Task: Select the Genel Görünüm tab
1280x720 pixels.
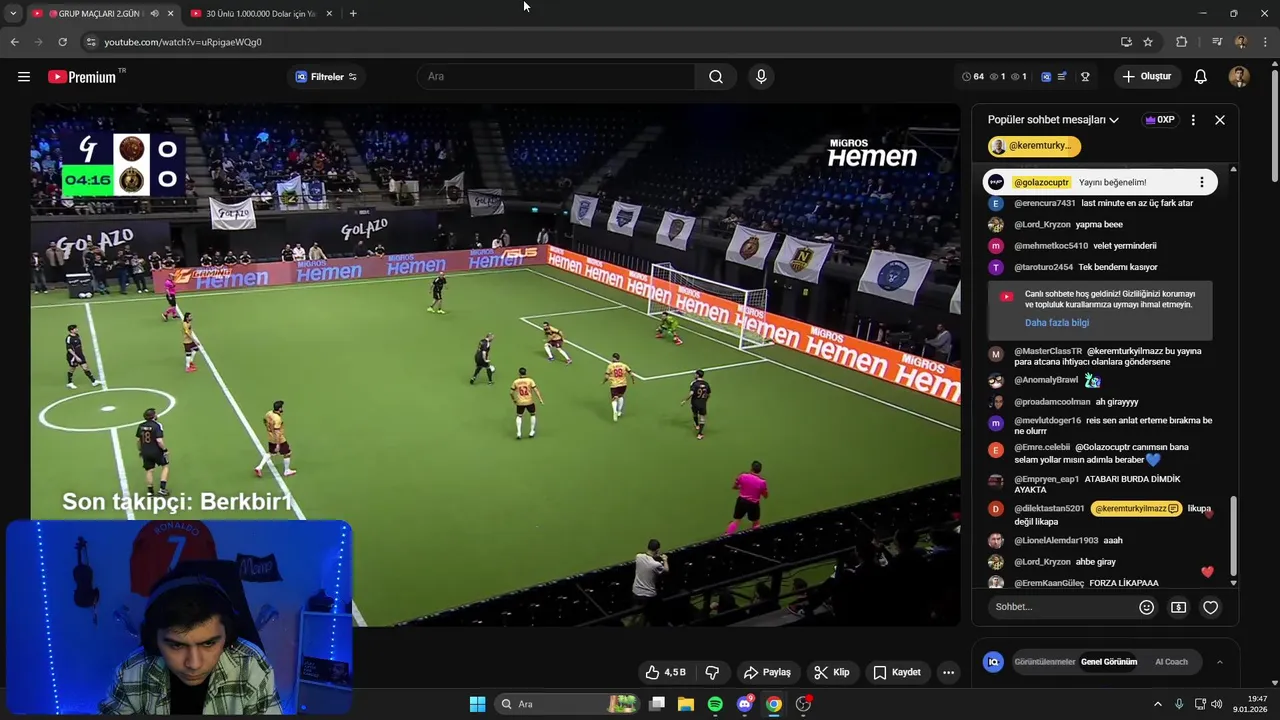Action: 1109,662
